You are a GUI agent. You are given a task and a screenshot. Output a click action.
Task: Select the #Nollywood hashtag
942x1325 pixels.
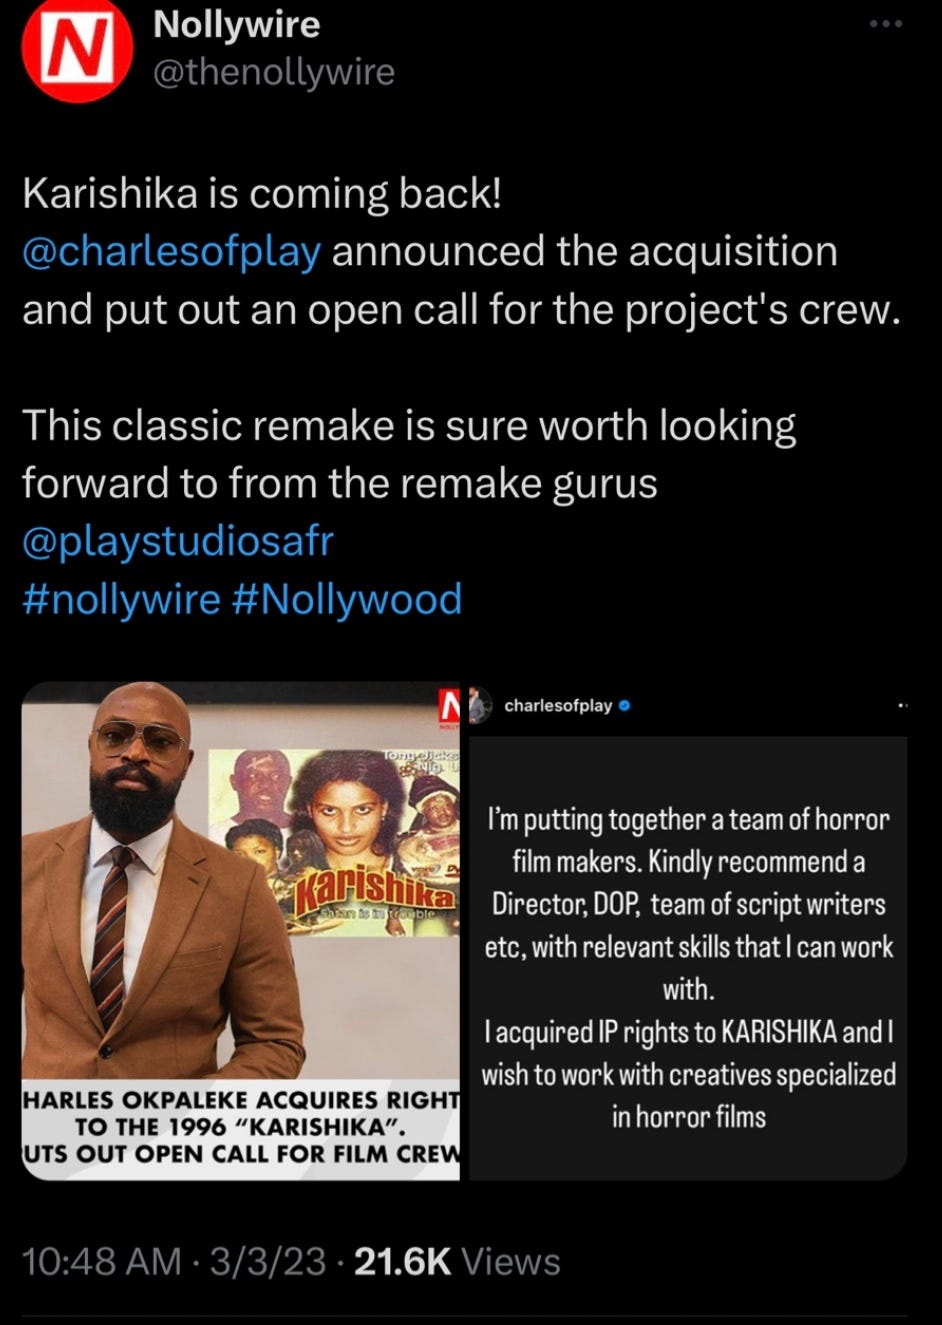click(346, 599)
